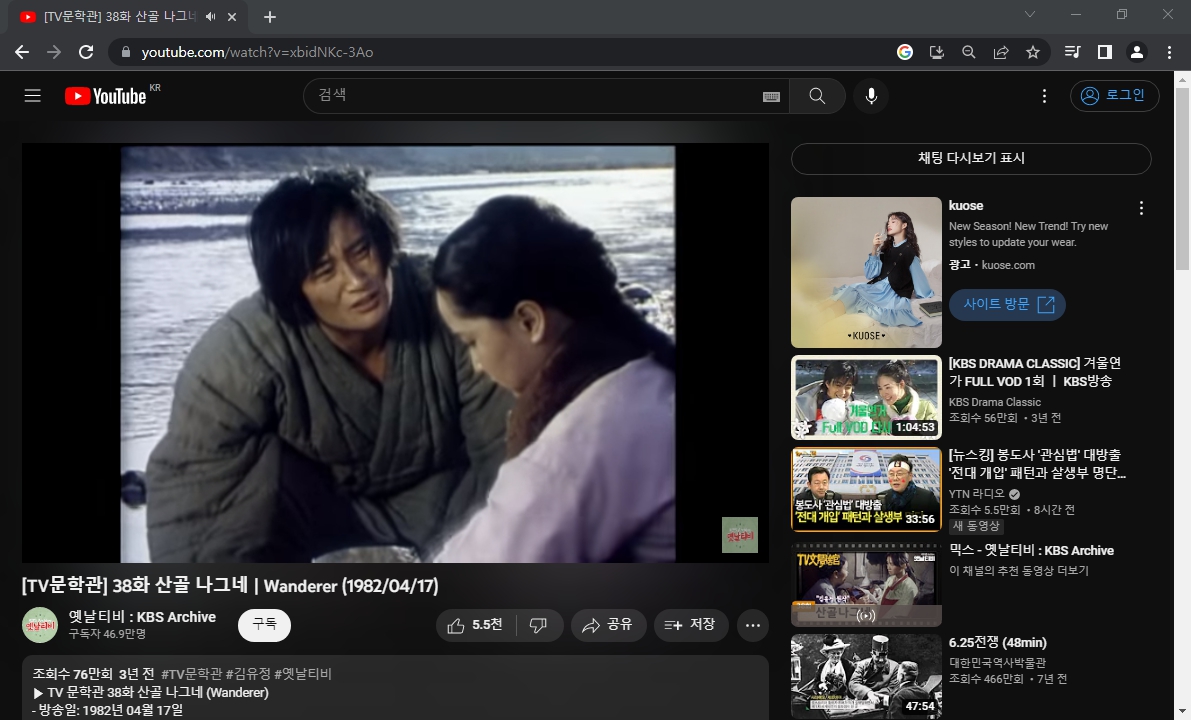The height and width of the screenshot is (720, 1191).
Task: Click the 공유 share button
Action: 608,625
